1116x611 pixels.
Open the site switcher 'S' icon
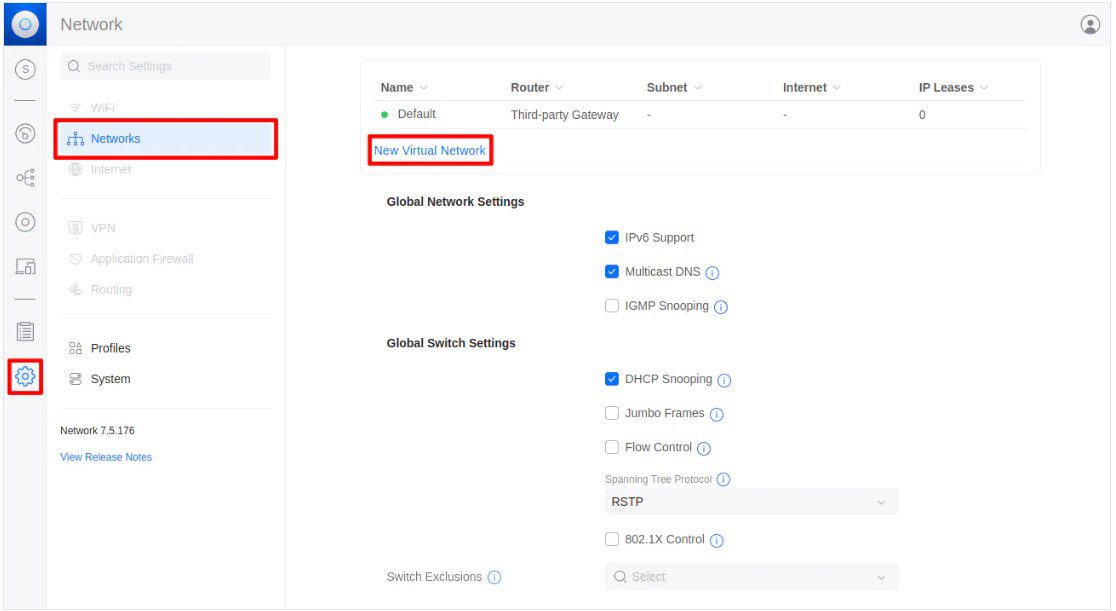point(24,70)
